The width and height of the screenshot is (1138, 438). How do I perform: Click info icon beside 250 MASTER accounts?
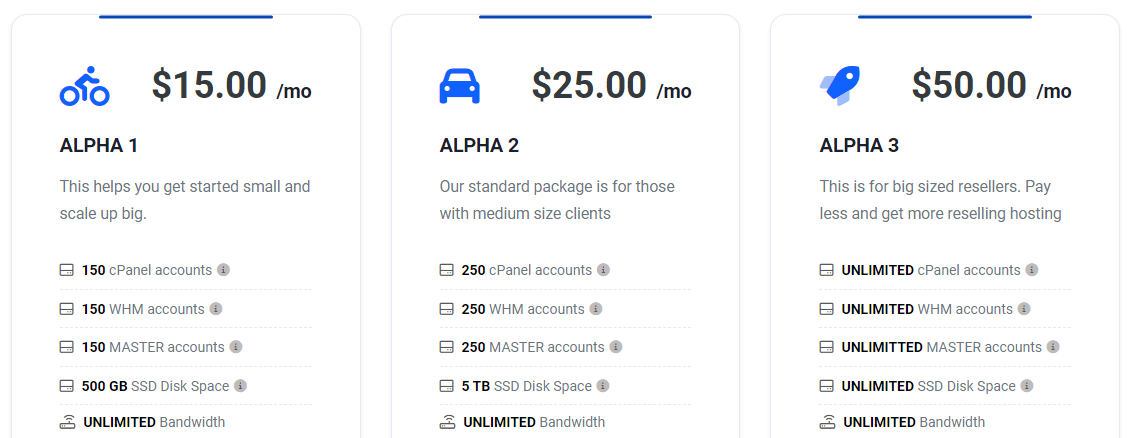pyautogui.click(x=616, y=347)
